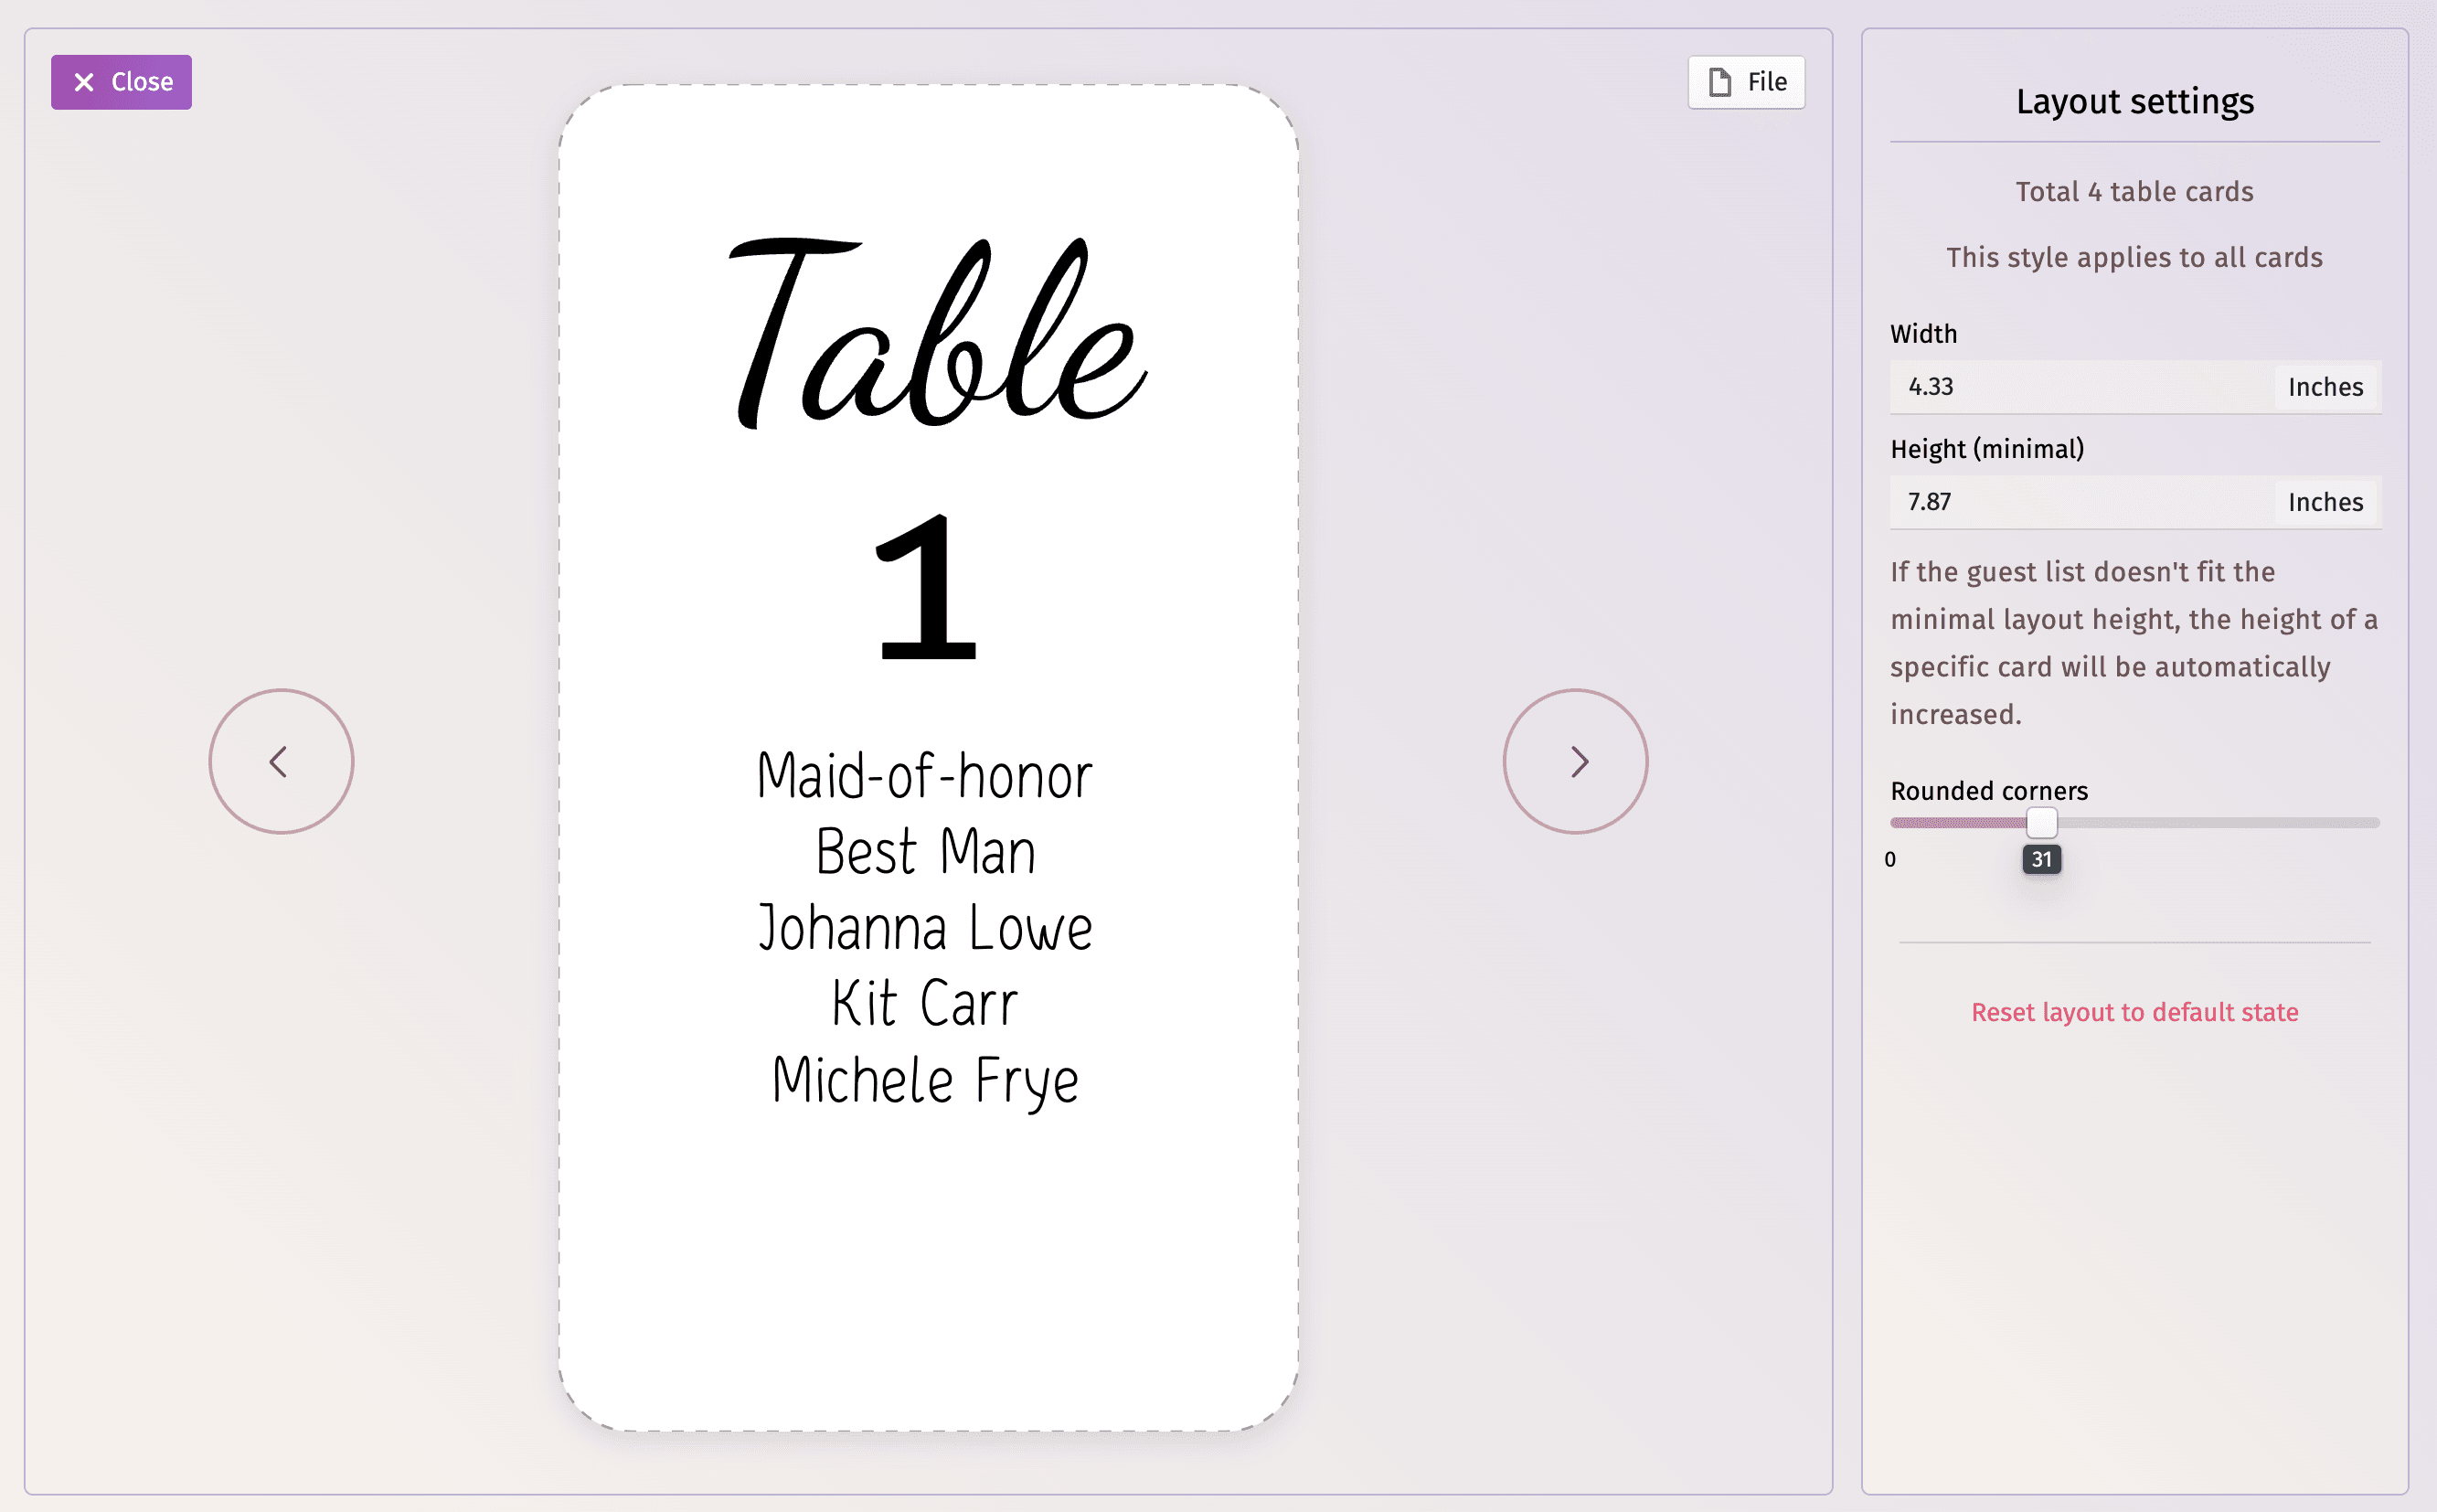
Task: Click the File button top right
Action: click(x=1745, y=80)
